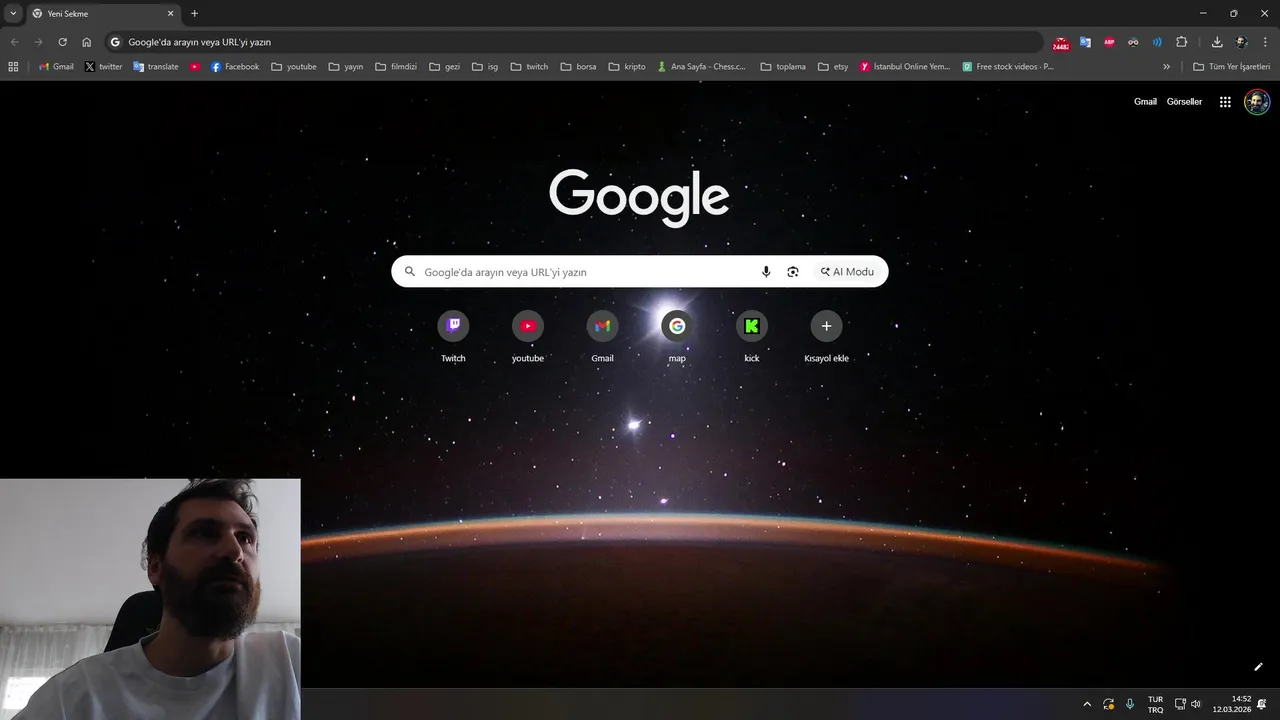Open the tab search dropdown arrow
Image resolution: width=1280 pixels, height=720 pixels.
pyautogui.click(x=13, y=14)
